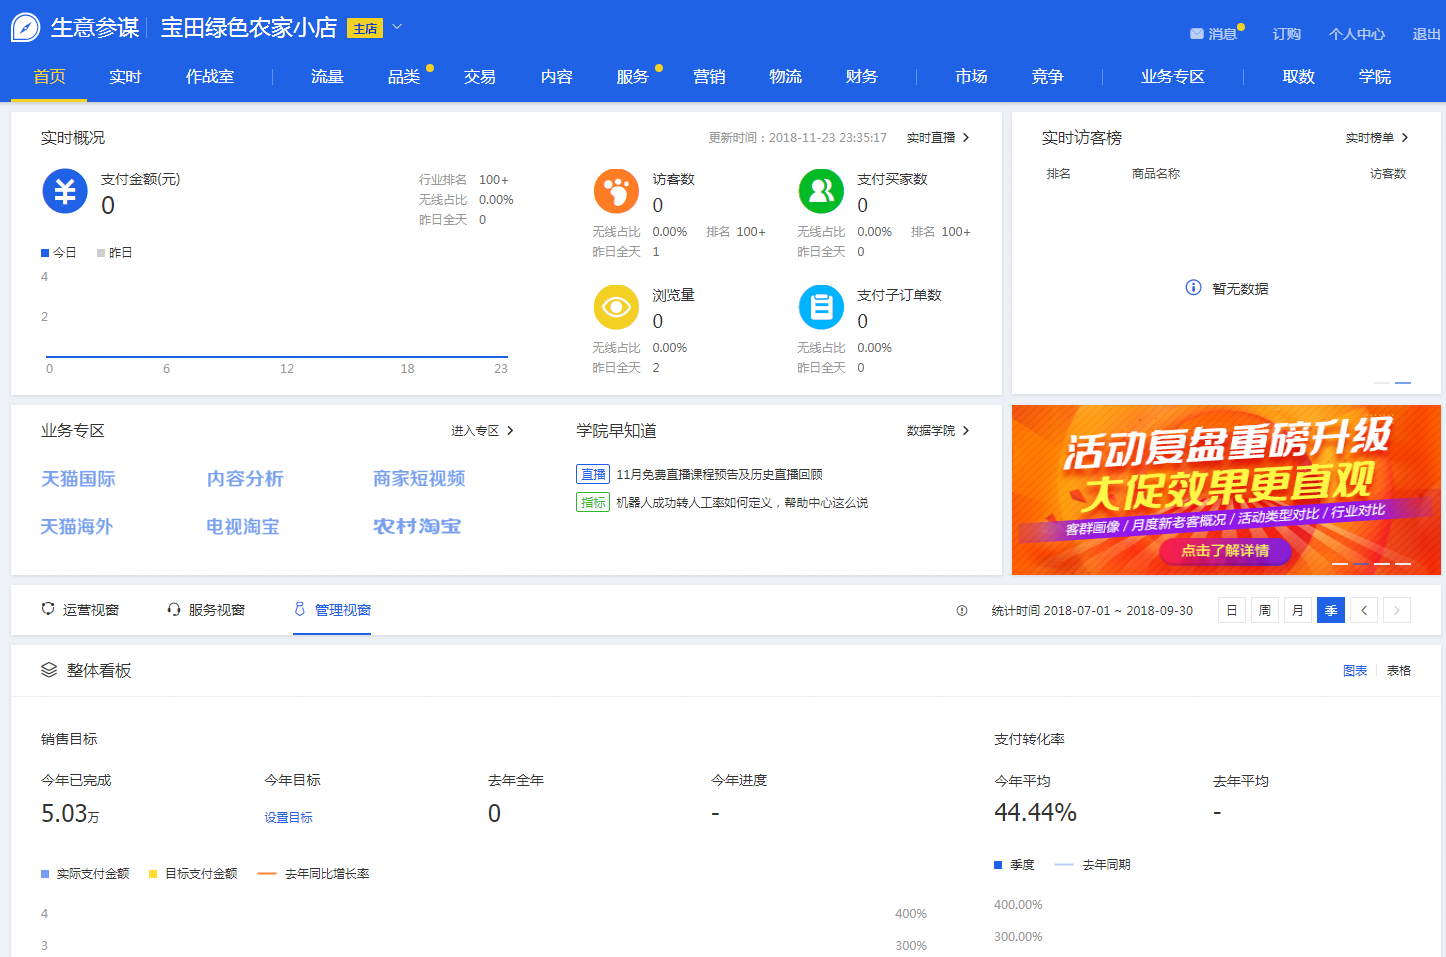Toggle 实际支付金额 legend series
The width and height of the screenshot is (1446, 957).
click(85, 874)
